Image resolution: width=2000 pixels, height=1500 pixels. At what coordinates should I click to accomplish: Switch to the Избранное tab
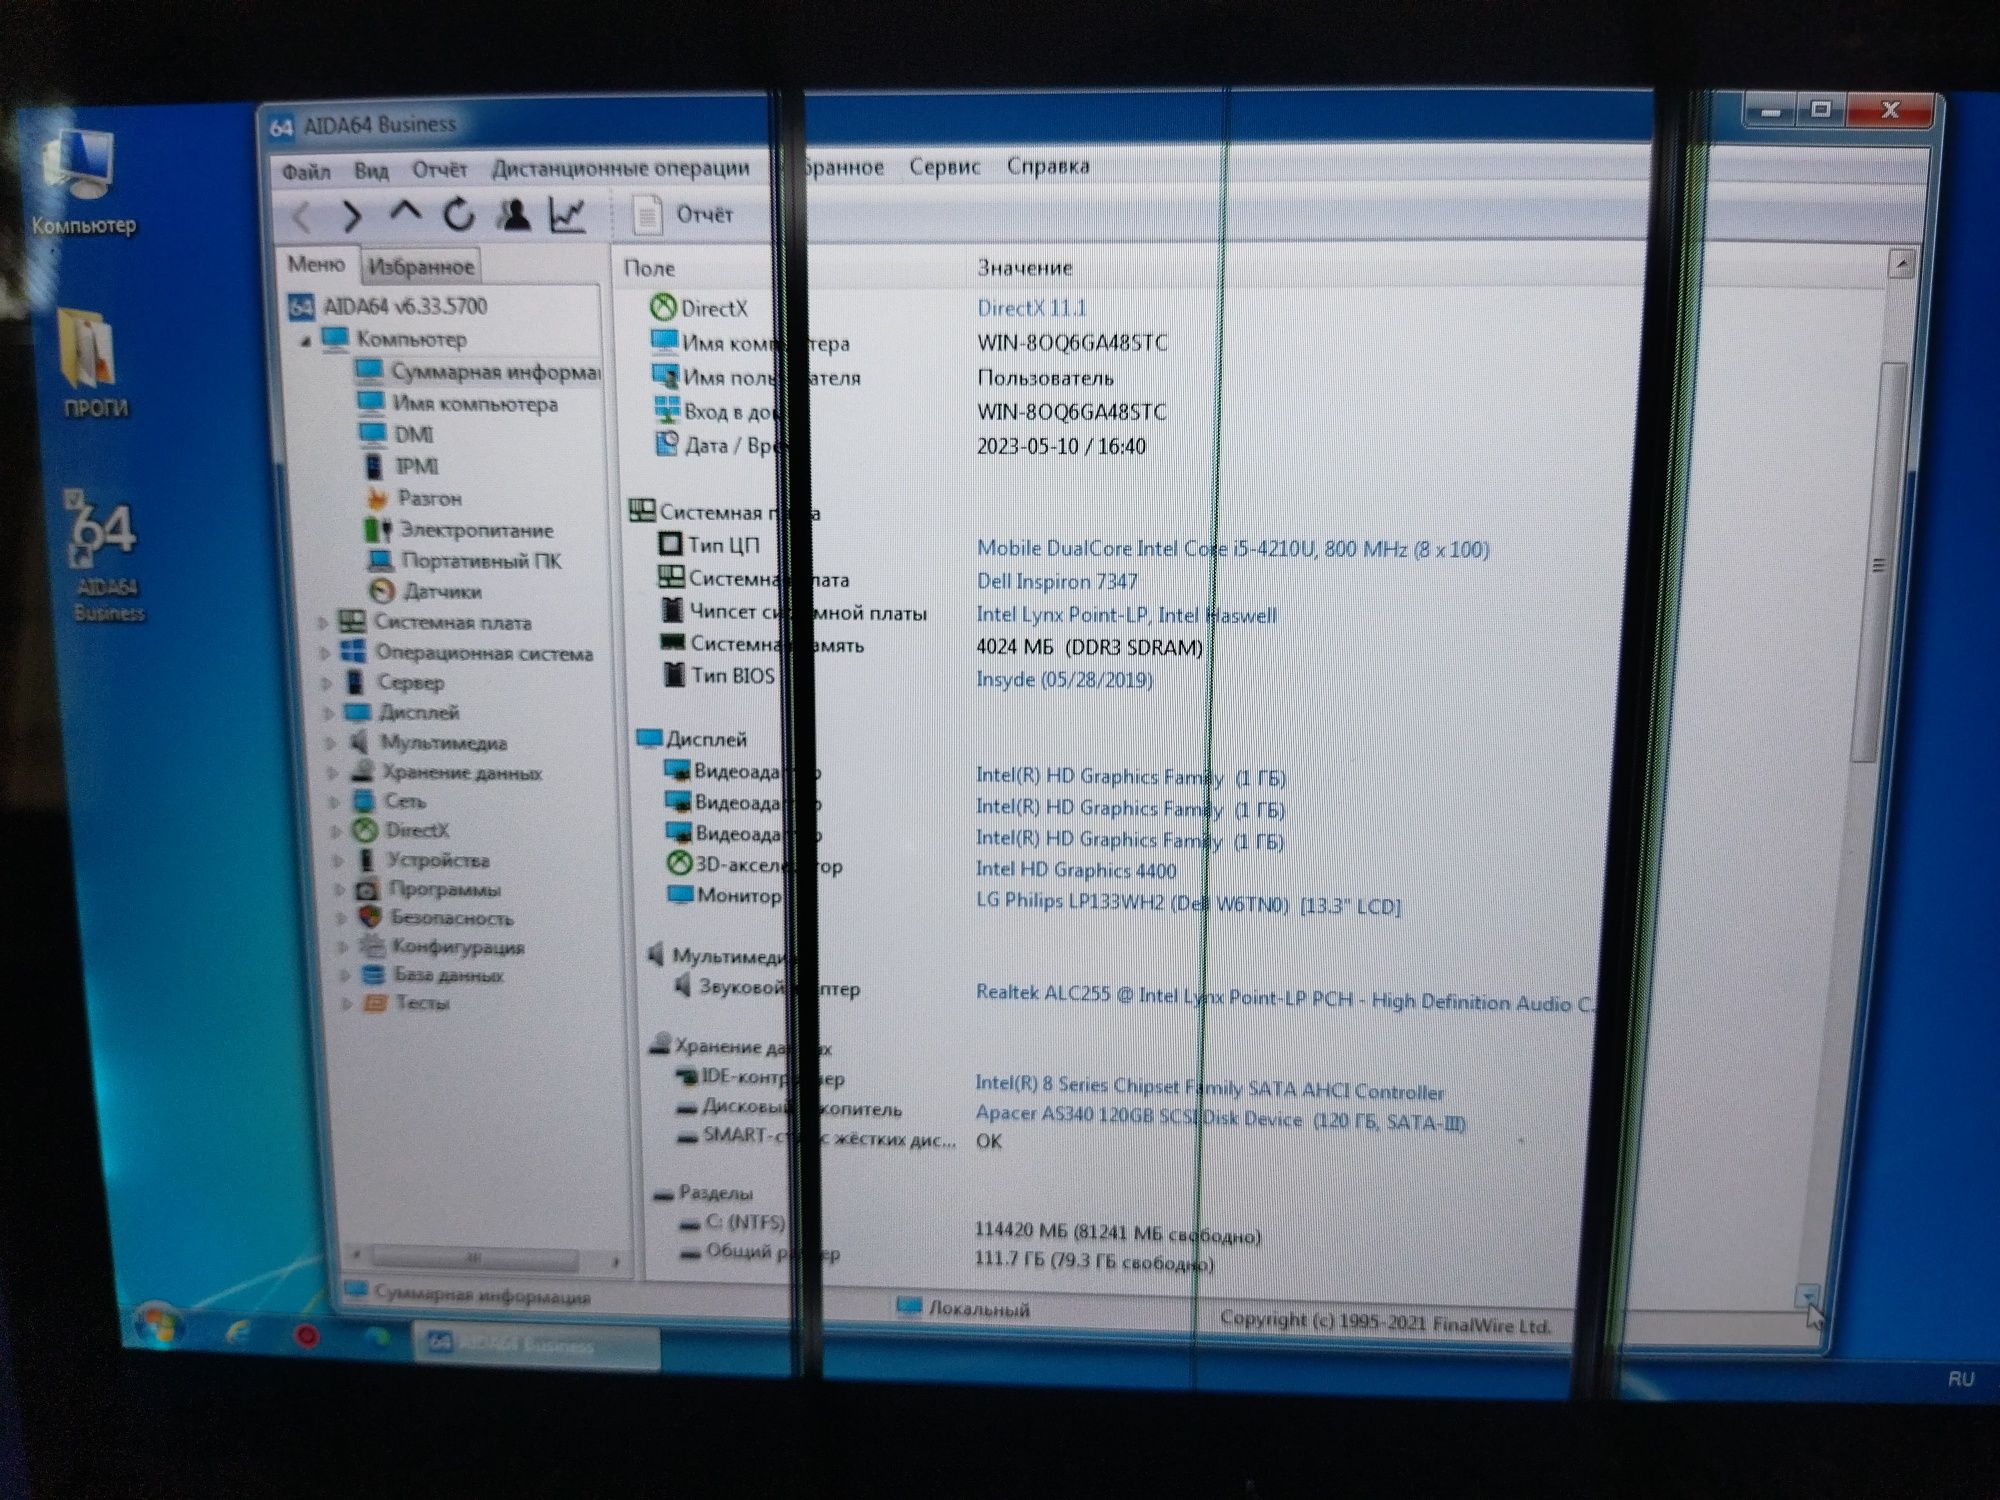tap(421, 266)
